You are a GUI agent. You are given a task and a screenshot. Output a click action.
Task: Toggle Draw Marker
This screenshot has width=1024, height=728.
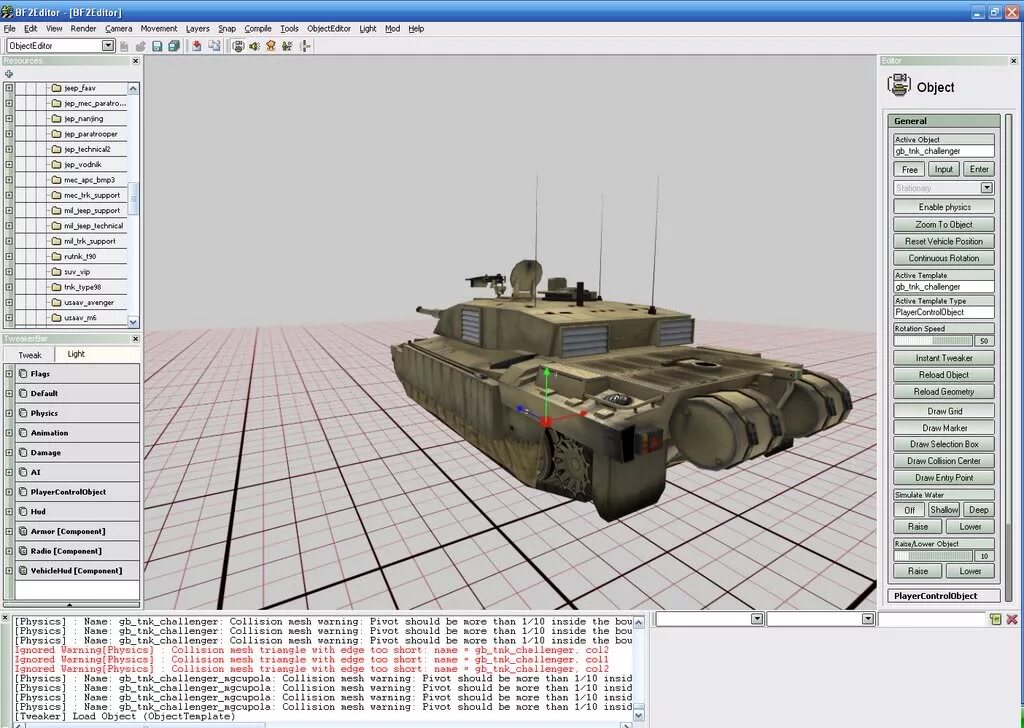944,428
